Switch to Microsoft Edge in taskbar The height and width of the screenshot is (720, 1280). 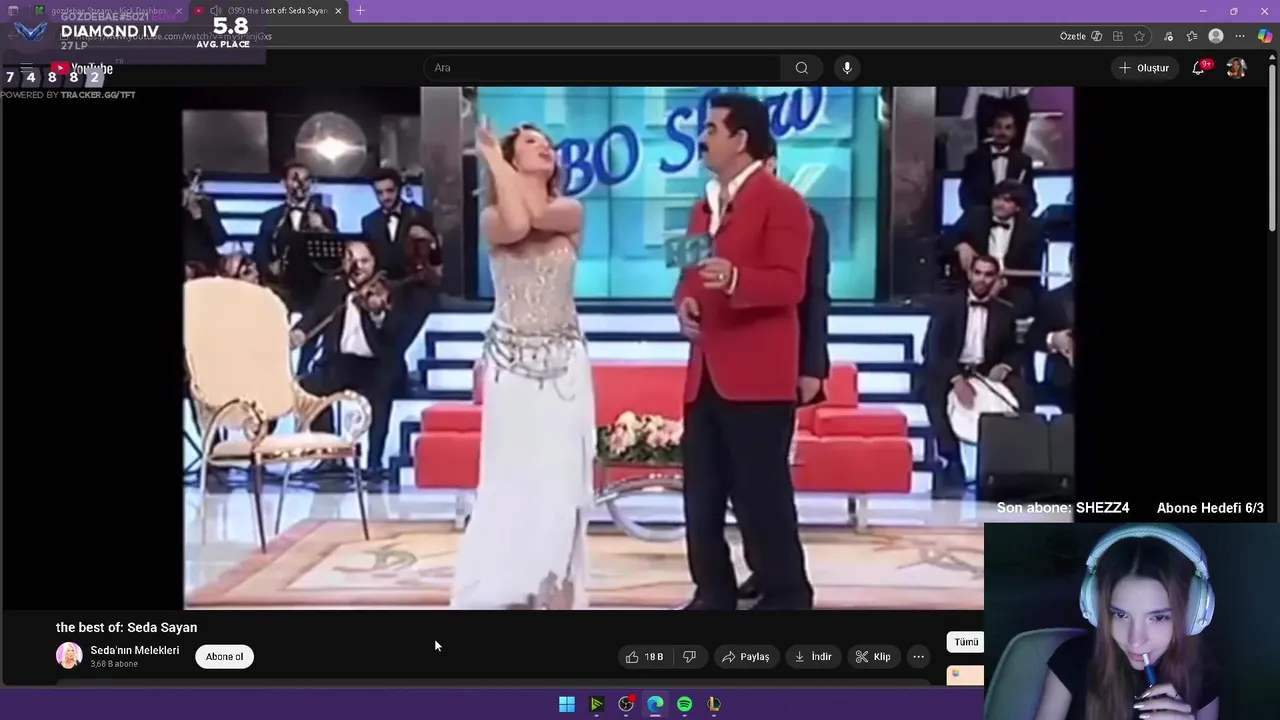[655, 704]
